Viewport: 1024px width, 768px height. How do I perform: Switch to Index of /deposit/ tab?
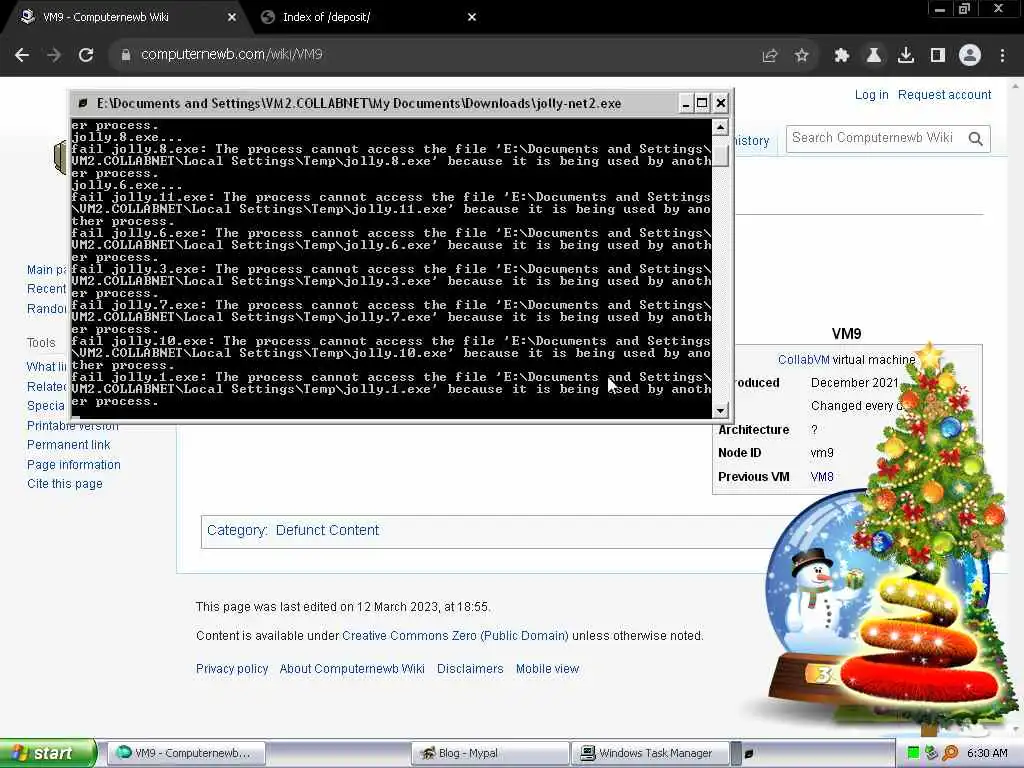[x=326, y=18]
